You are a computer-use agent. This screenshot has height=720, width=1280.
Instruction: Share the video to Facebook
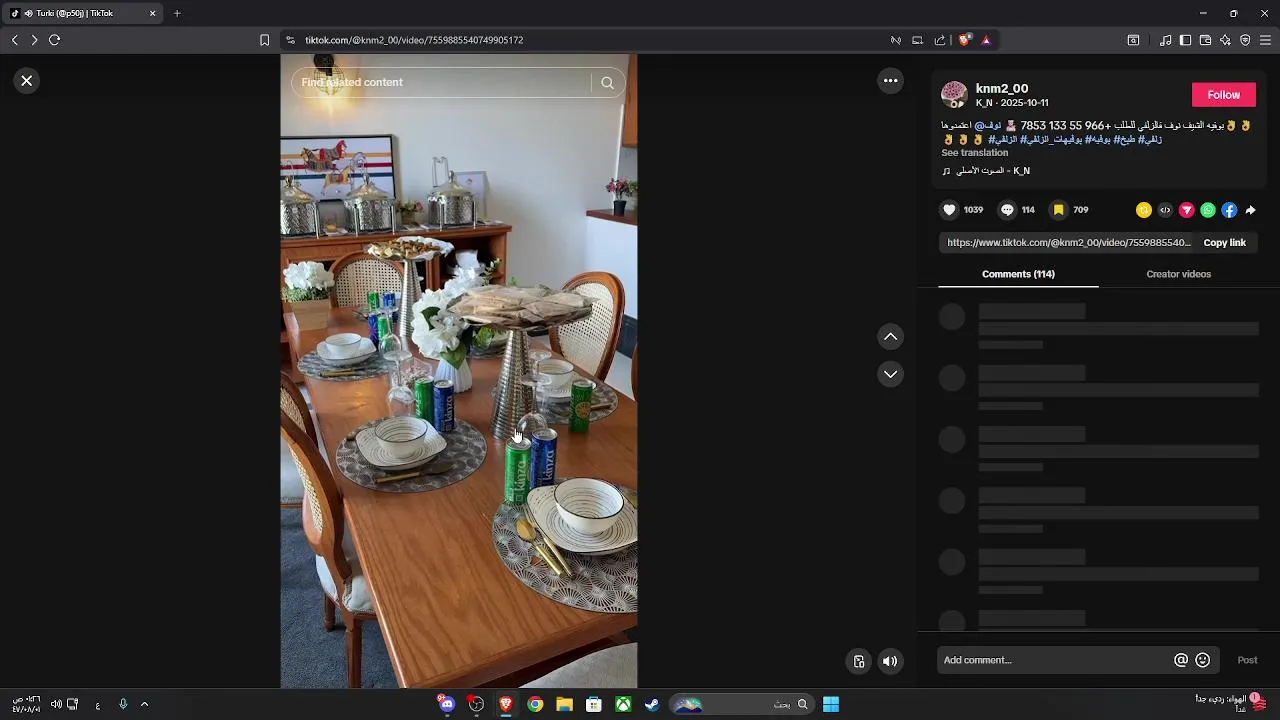pyautogui.click(x=1229, y=210)
